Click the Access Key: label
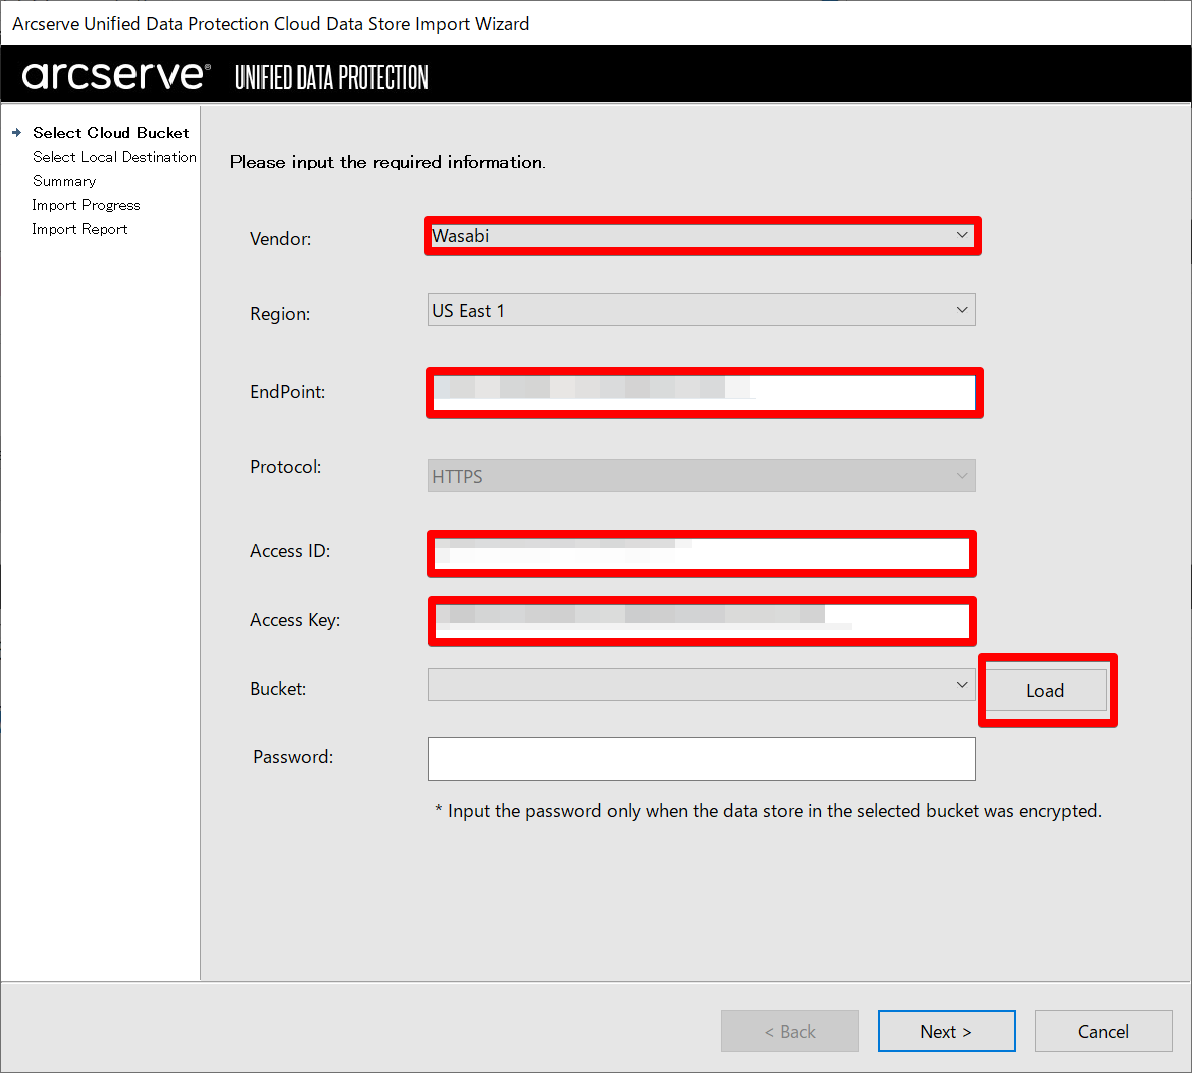Screen dimensions: 1192x1073 click(295, 620)
